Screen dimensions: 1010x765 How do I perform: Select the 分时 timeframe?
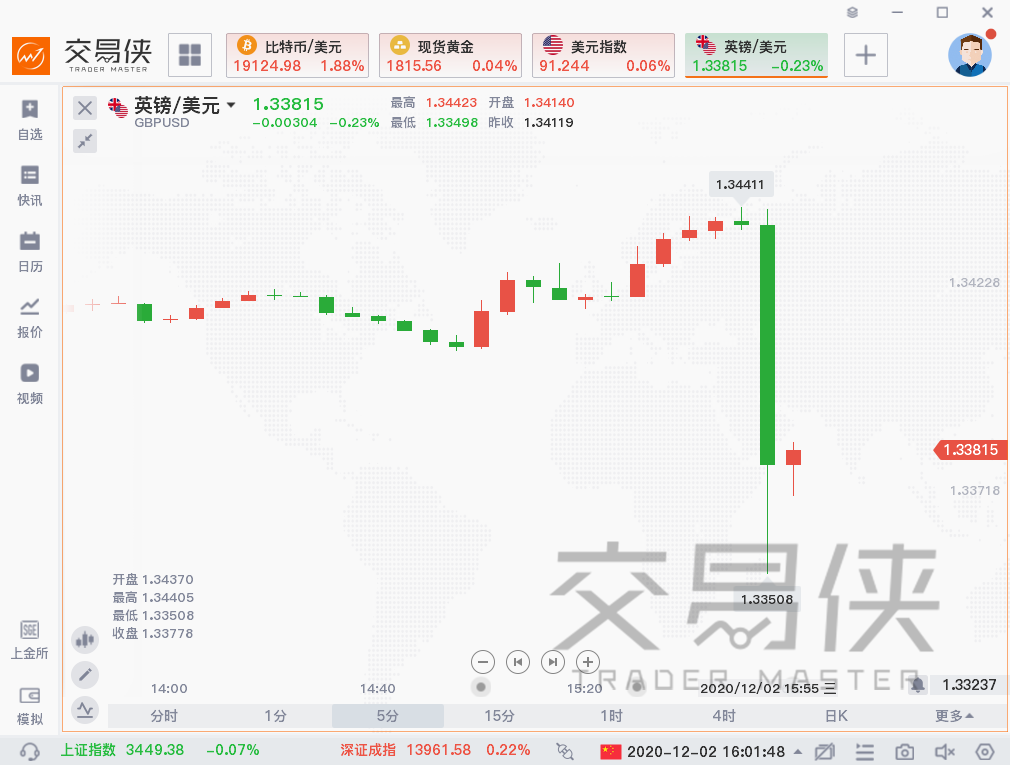pos(164,716)
